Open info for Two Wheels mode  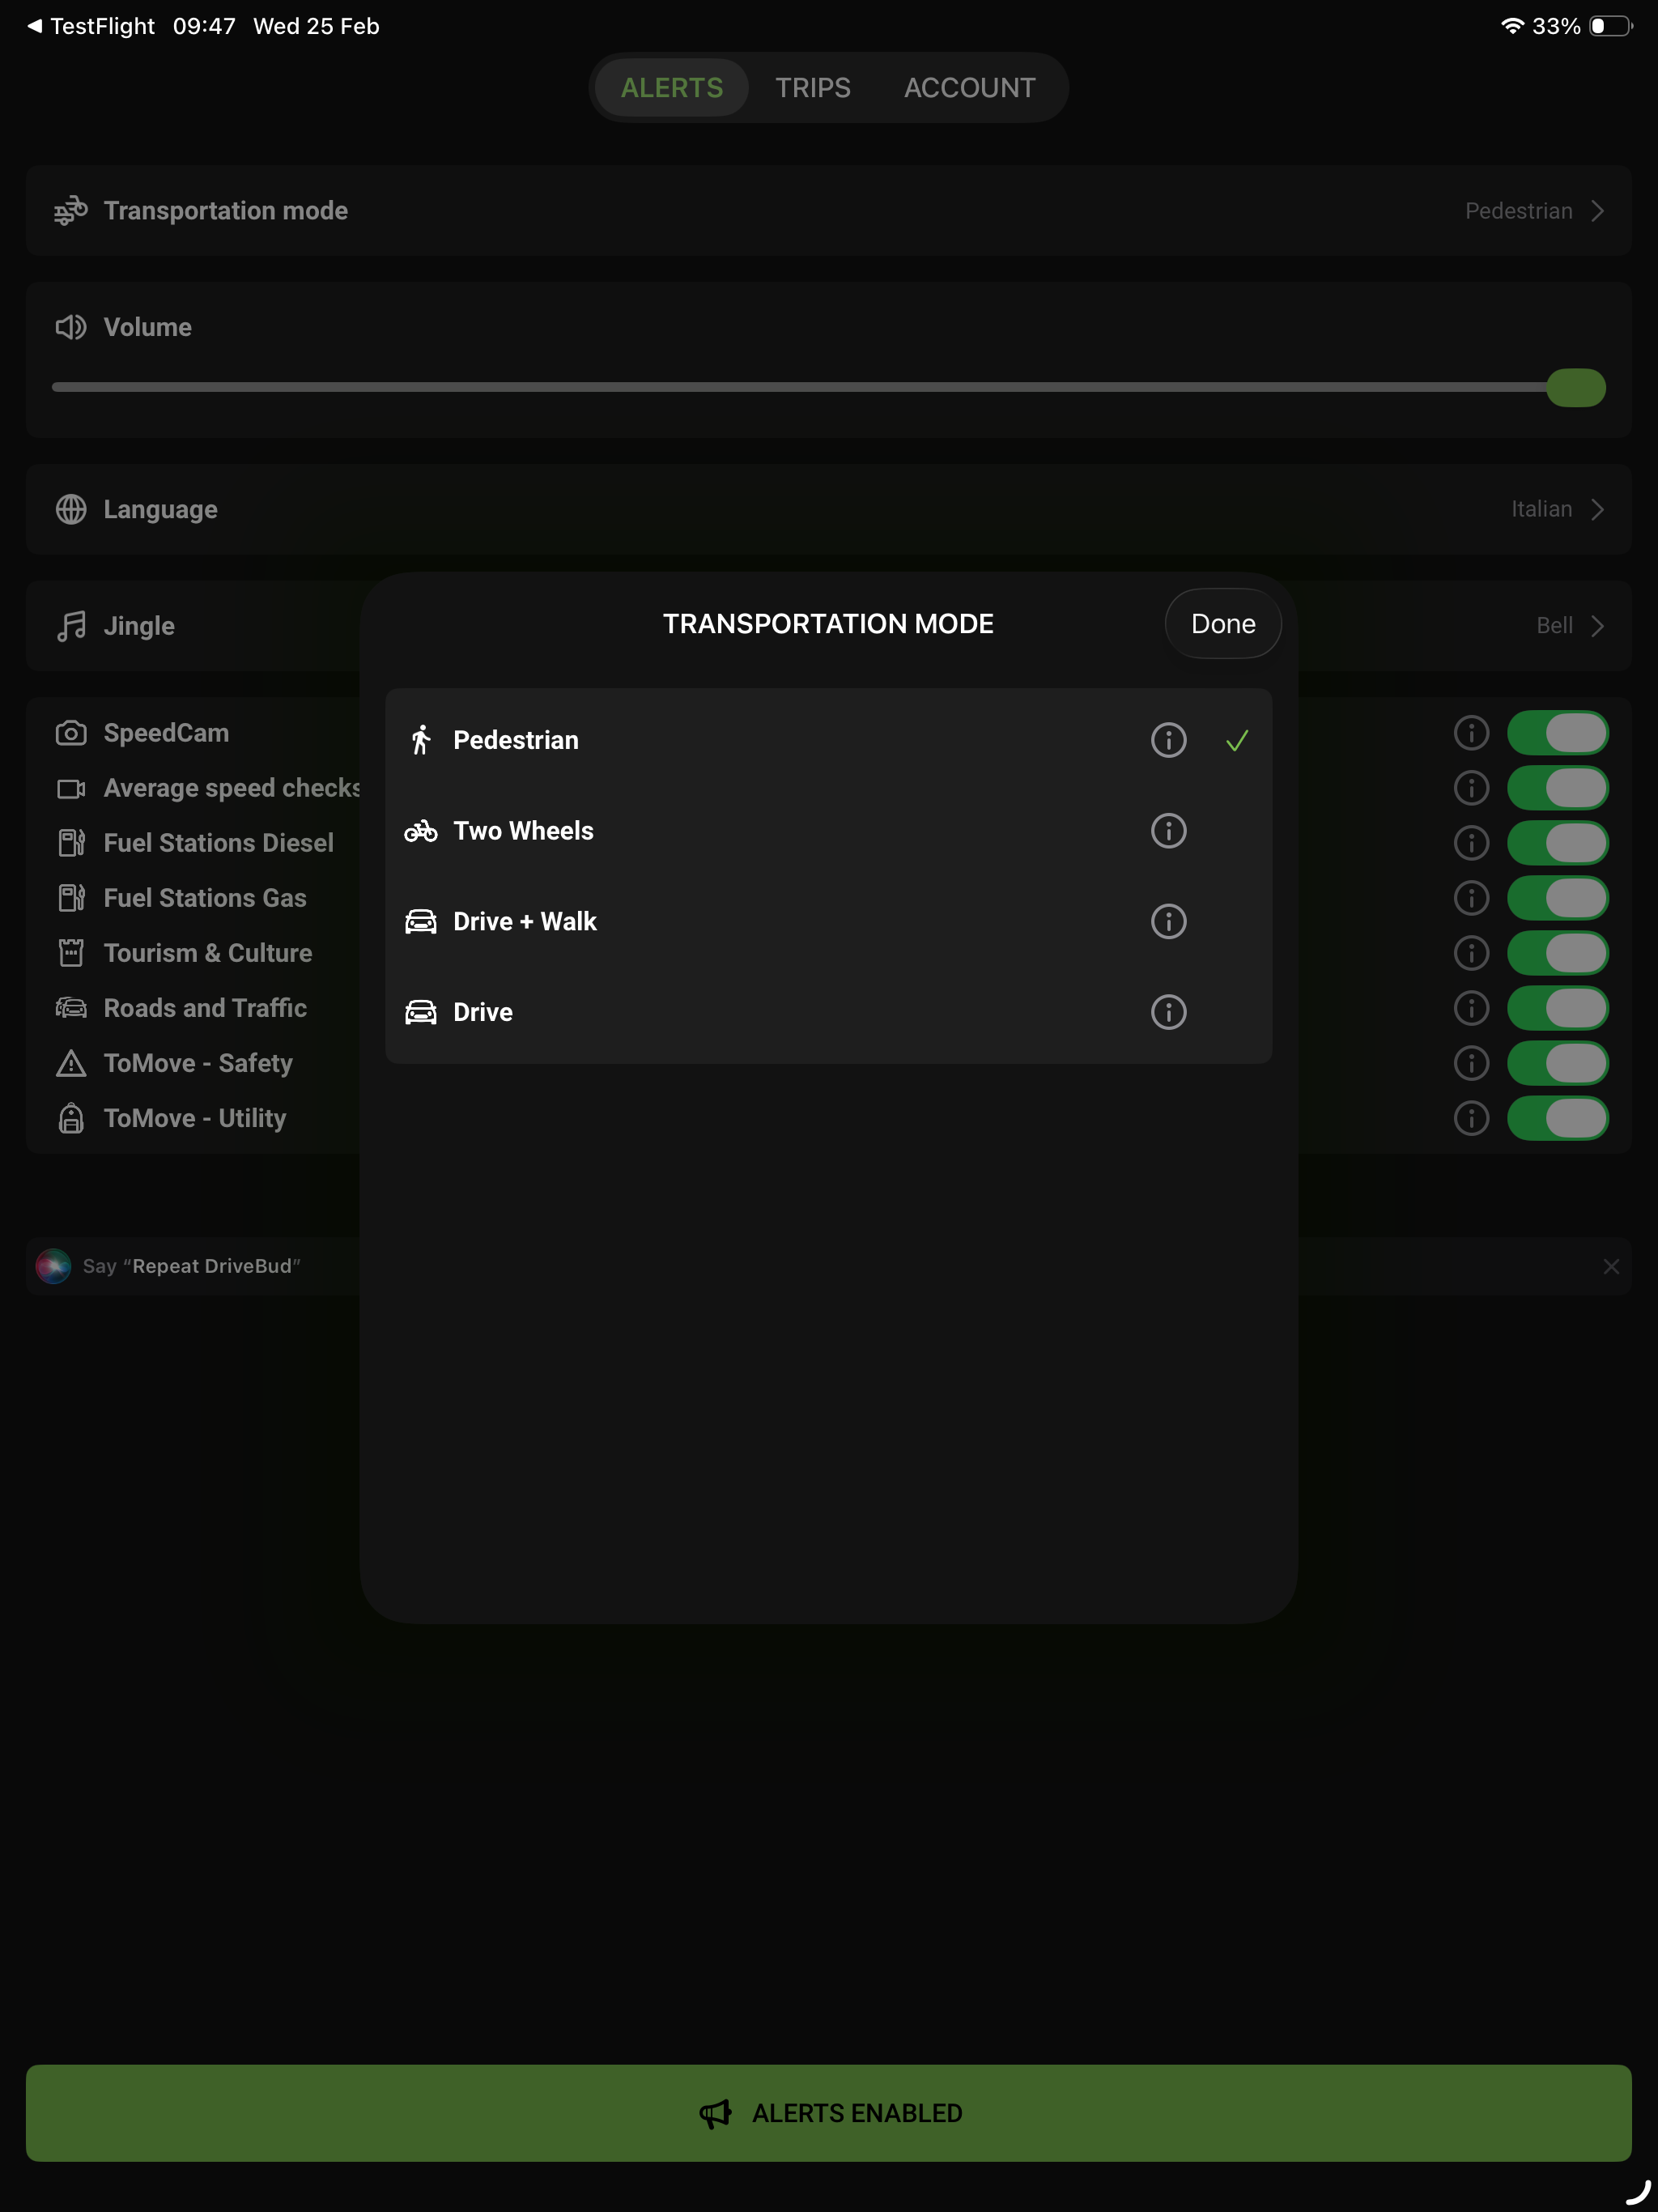pyautogui.click(x=1168, y=831)
